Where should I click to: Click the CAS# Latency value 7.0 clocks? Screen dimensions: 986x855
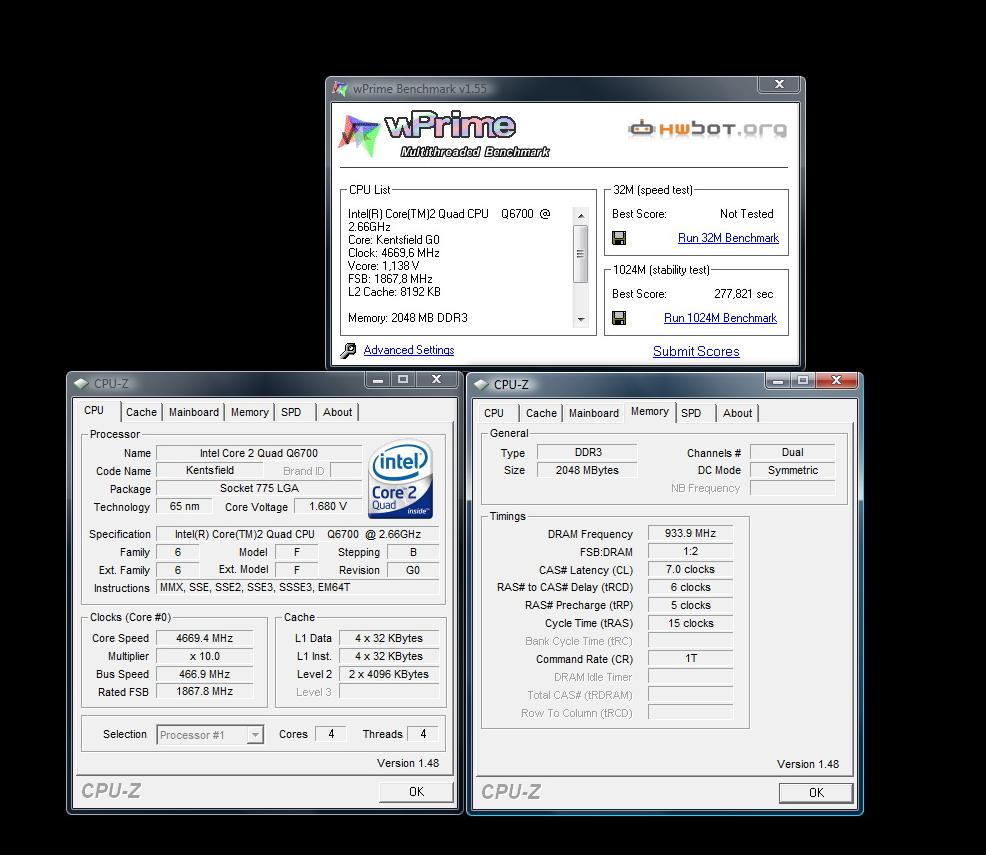(x=690, y=569)
